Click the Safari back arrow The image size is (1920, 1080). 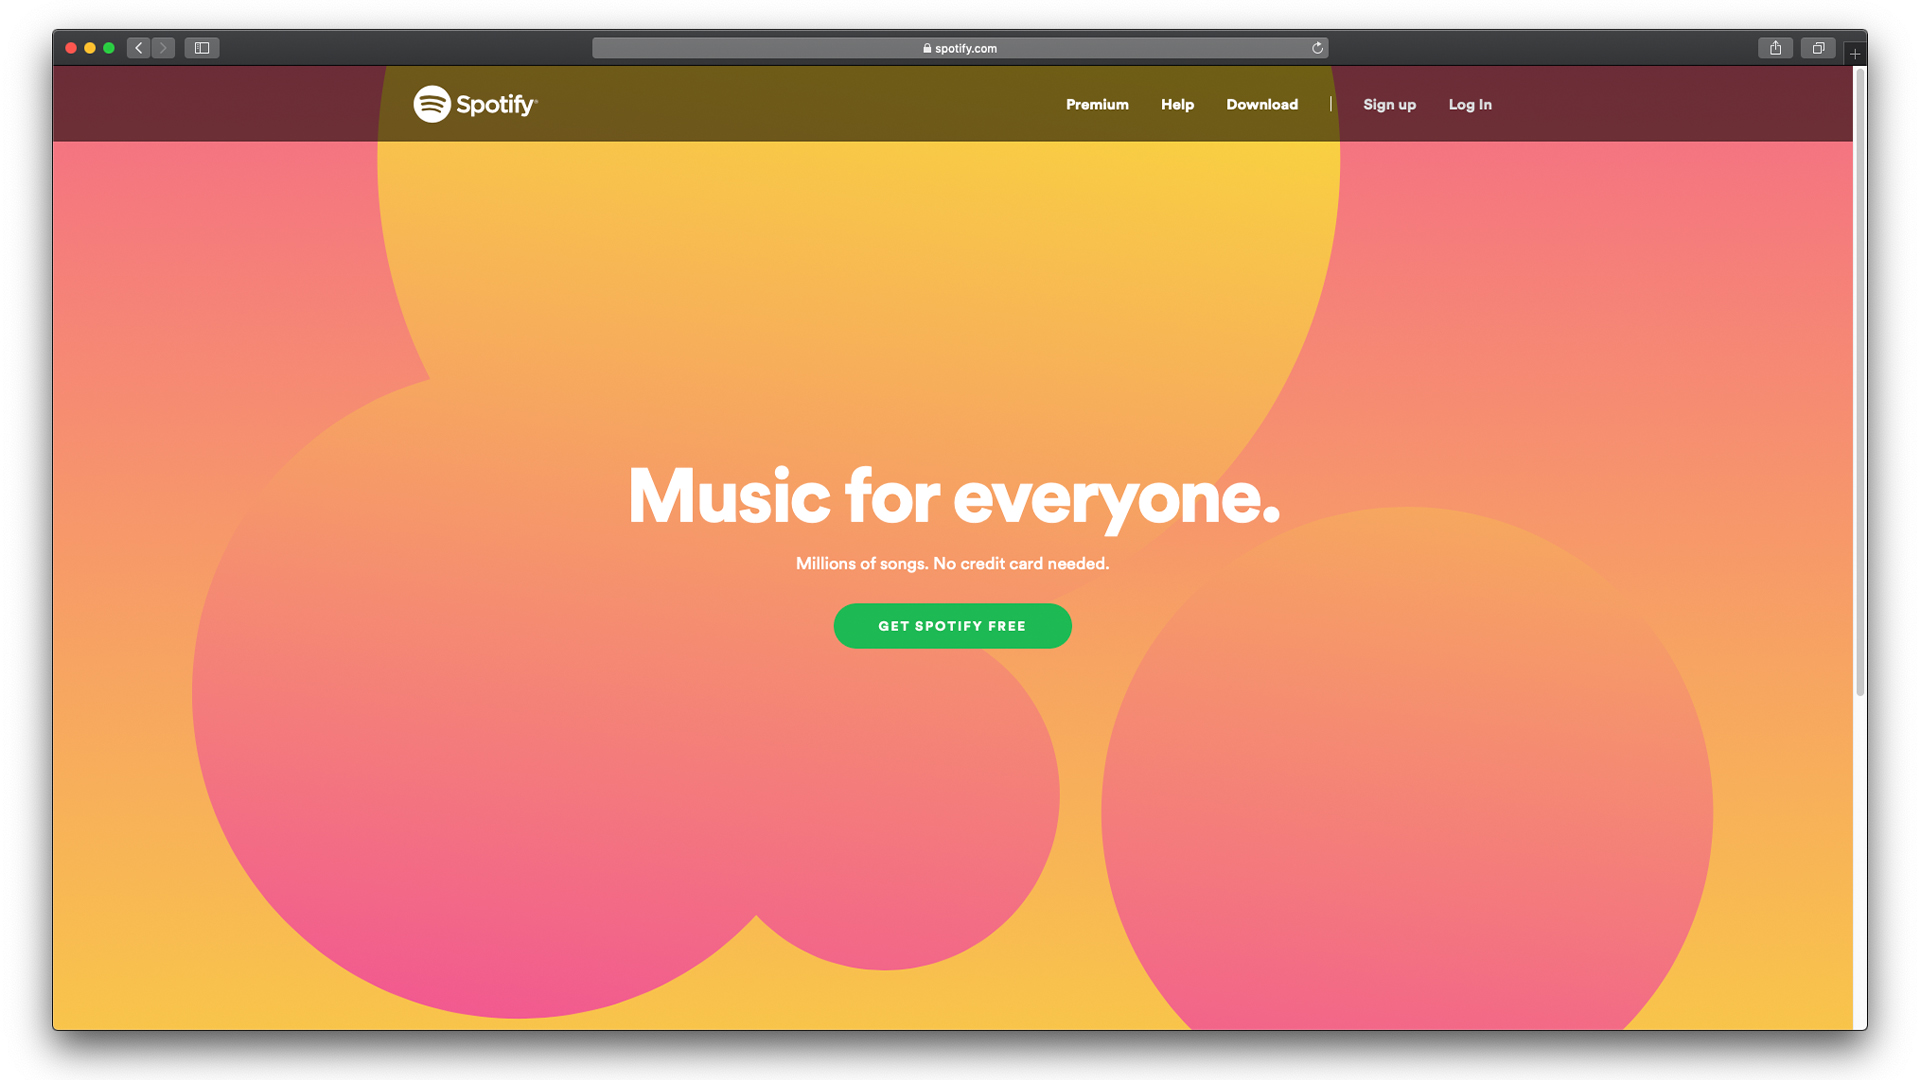(139, 48)
